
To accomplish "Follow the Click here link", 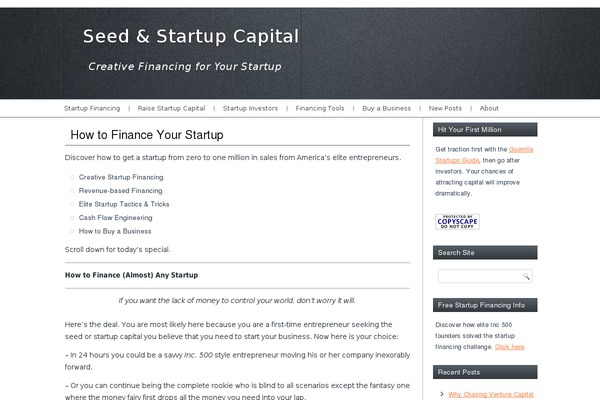I will coord(509,347).
